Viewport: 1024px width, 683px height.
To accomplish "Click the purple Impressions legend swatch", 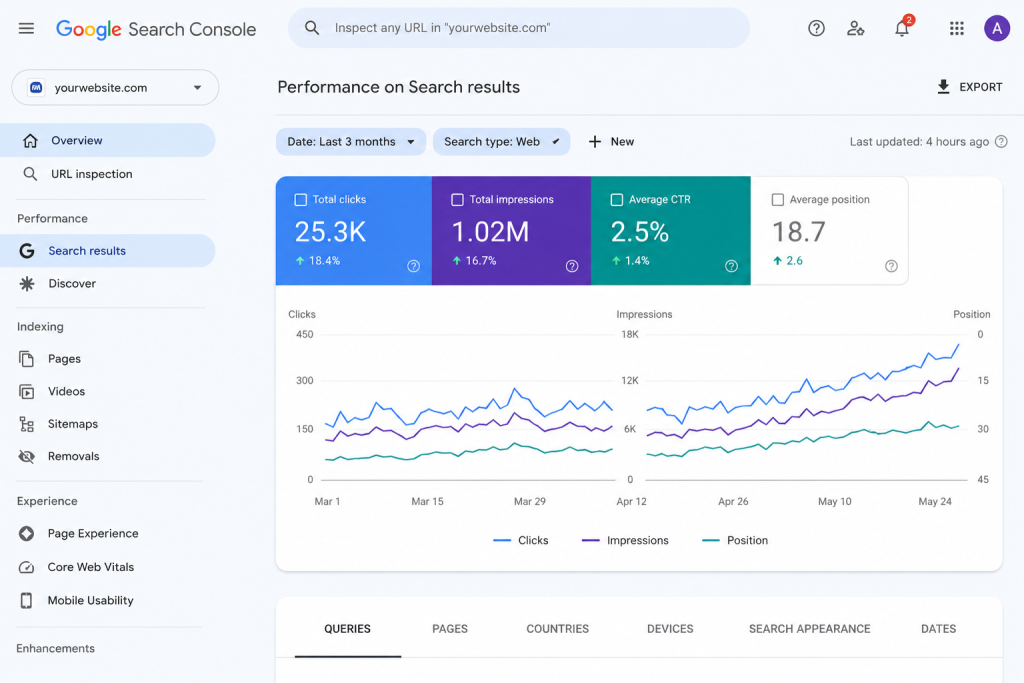I will (x=590, y=541).
